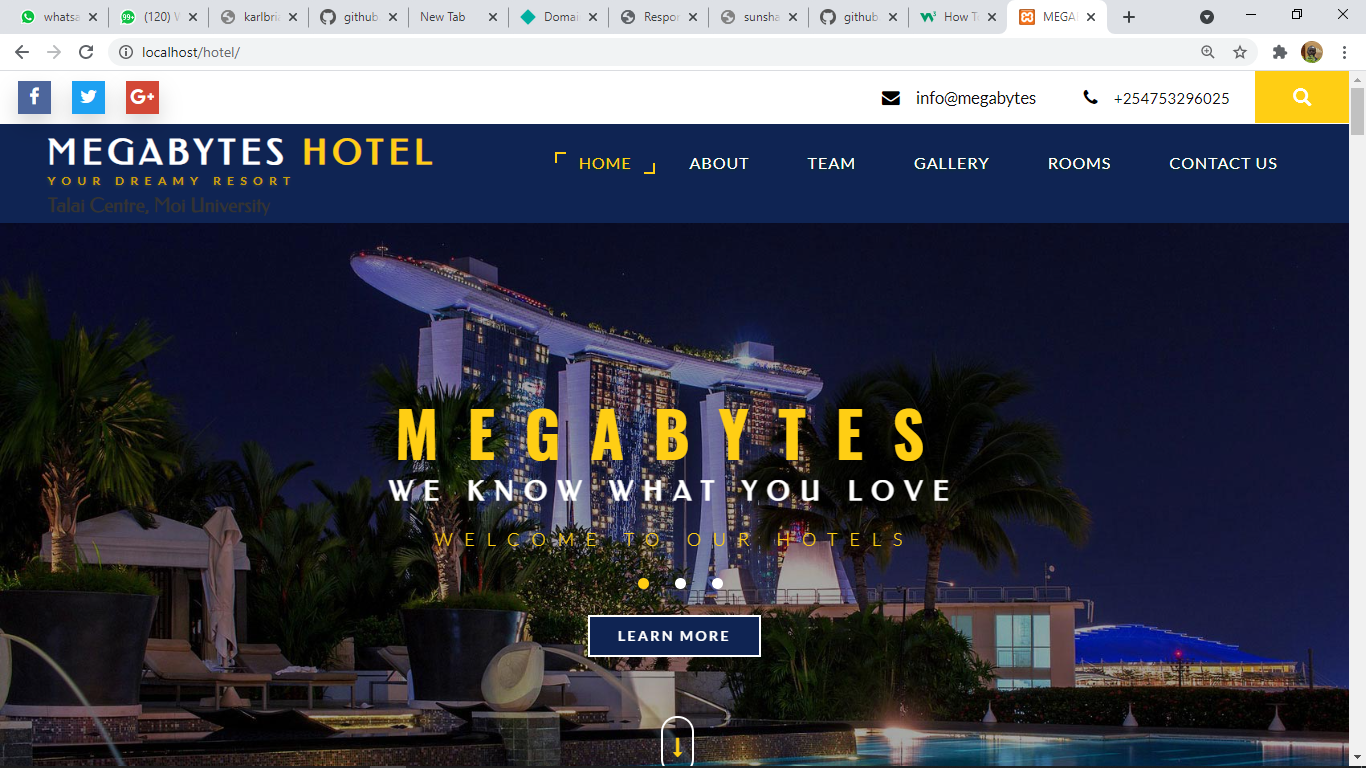Select the third slider dot
Image resolution: width=1366 pixels, height=768 pixels.
(717, 583)
